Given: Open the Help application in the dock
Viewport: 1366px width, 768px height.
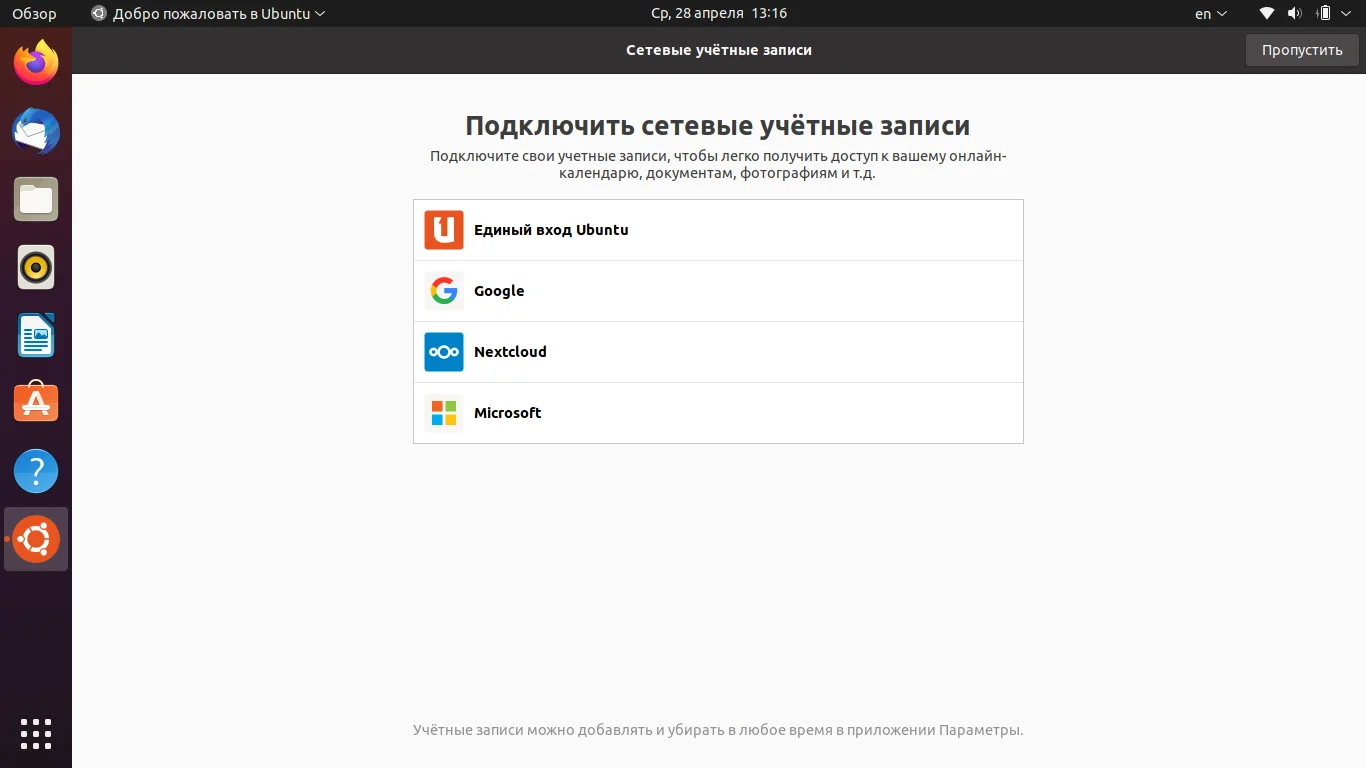Looking at the screenshot, I should (36, 470).
